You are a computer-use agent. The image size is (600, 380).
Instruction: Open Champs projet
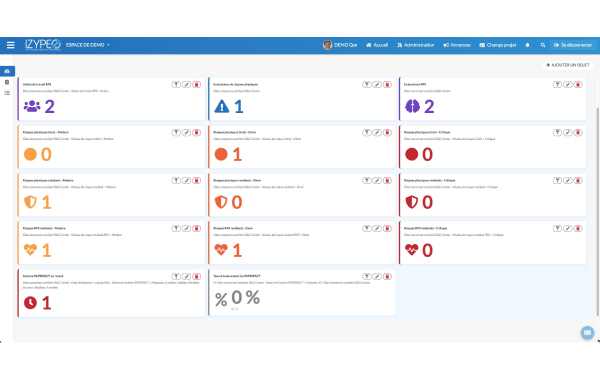pos(498,45)
